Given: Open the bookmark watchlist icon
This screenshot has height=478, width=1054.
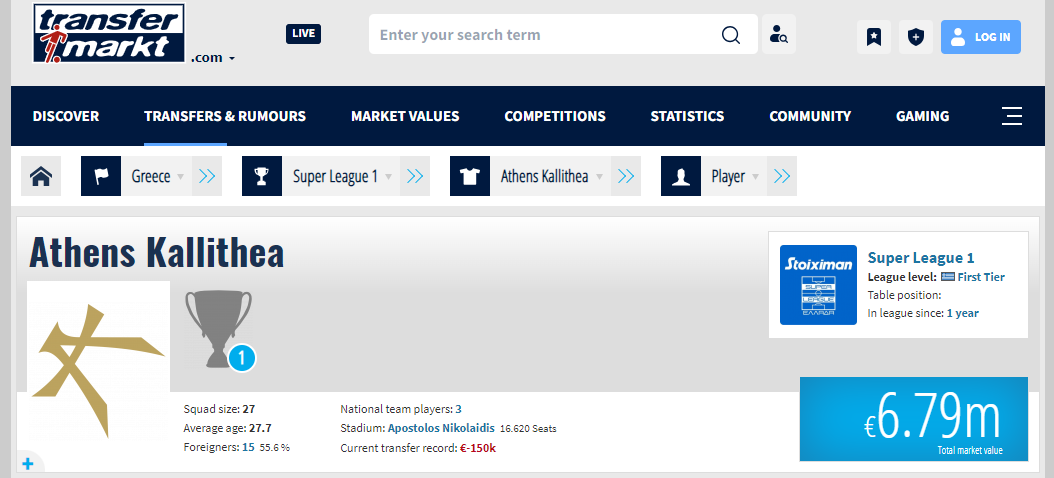Looking at the screenshot, I should coord(874,37).
